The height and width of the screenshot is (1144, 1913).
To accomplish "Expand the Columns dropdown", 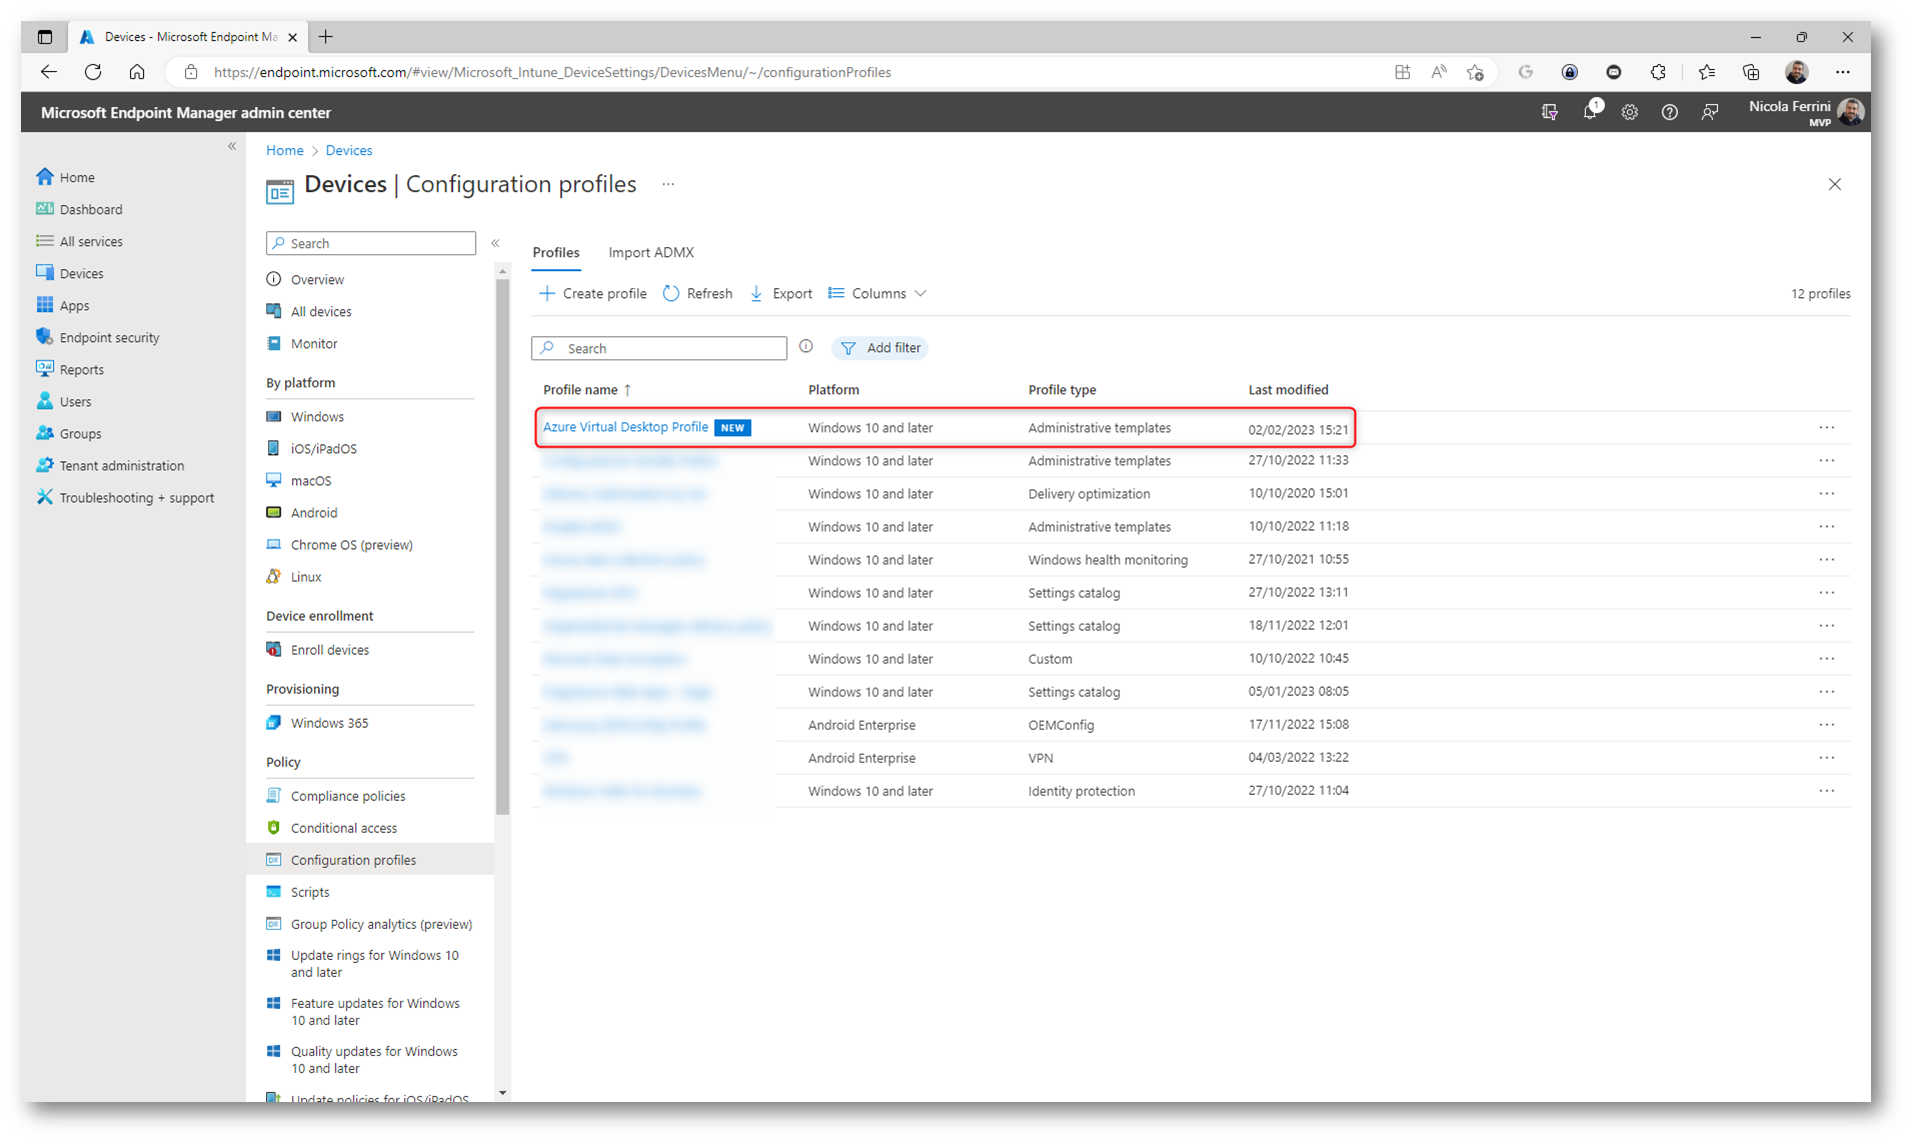I will (x=877, y=293).
